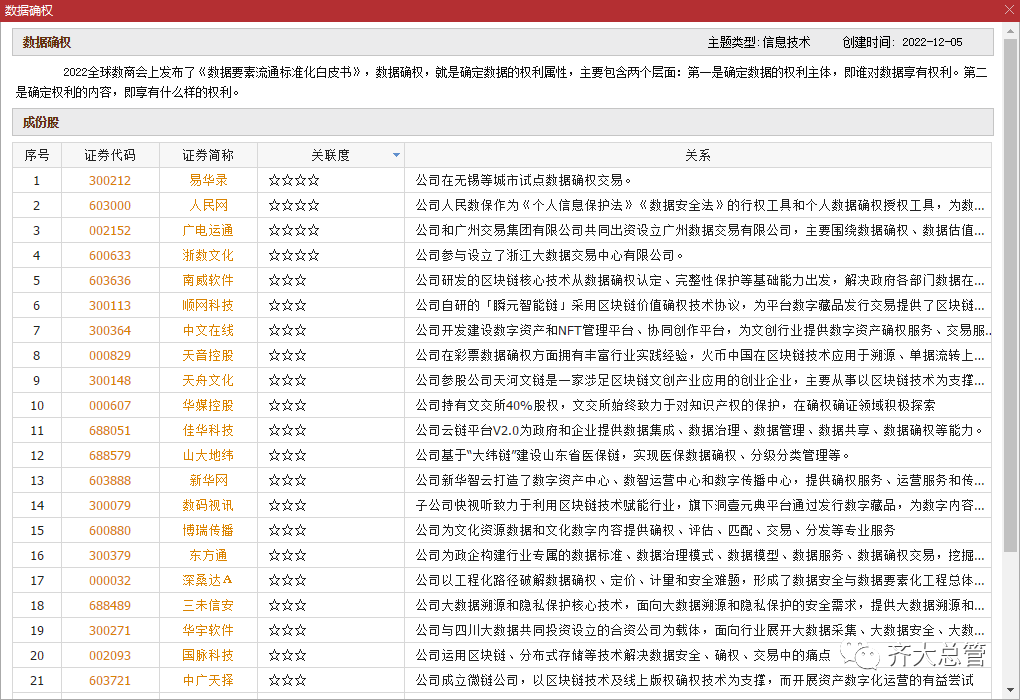The image size is (1020, 700).
Task: Open stock 中广天择
Action: [x=208, y=680]
